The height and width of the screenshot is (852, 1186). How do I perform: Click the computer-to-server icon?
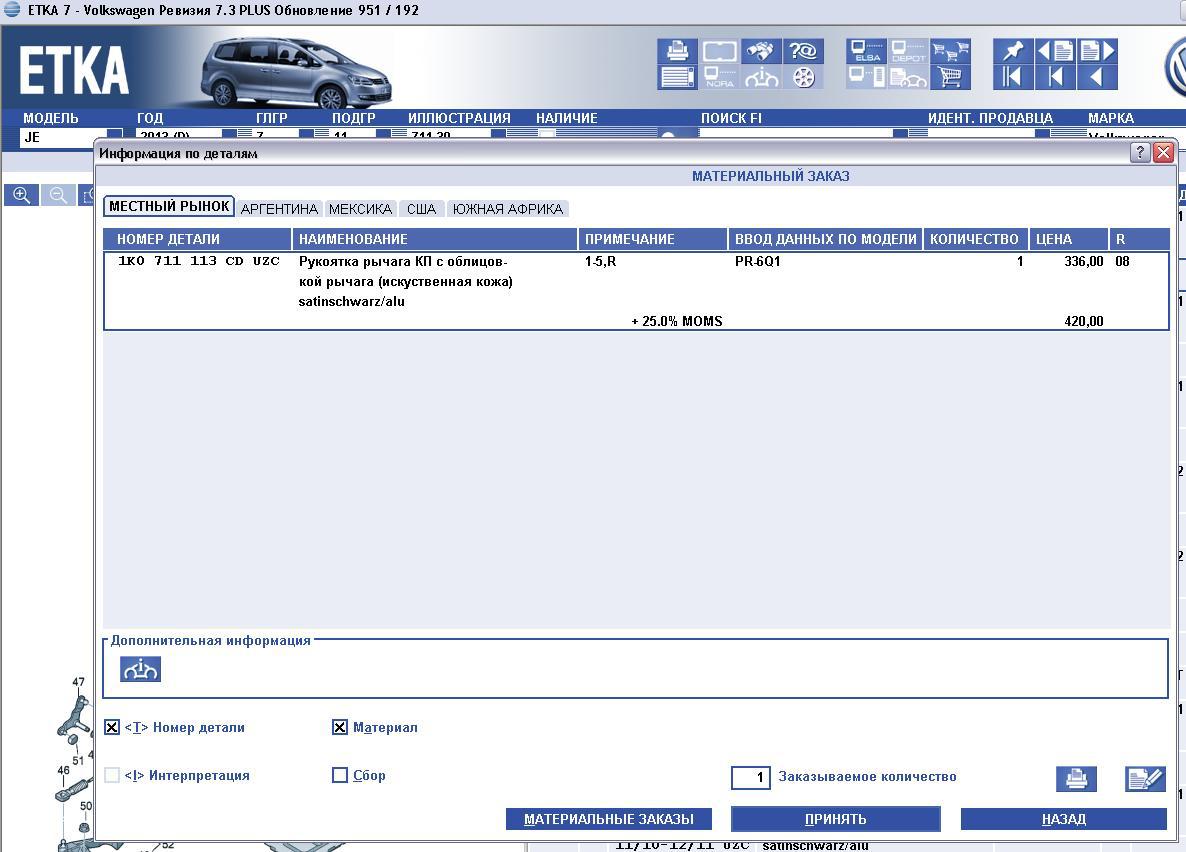[x=866, y=77]
